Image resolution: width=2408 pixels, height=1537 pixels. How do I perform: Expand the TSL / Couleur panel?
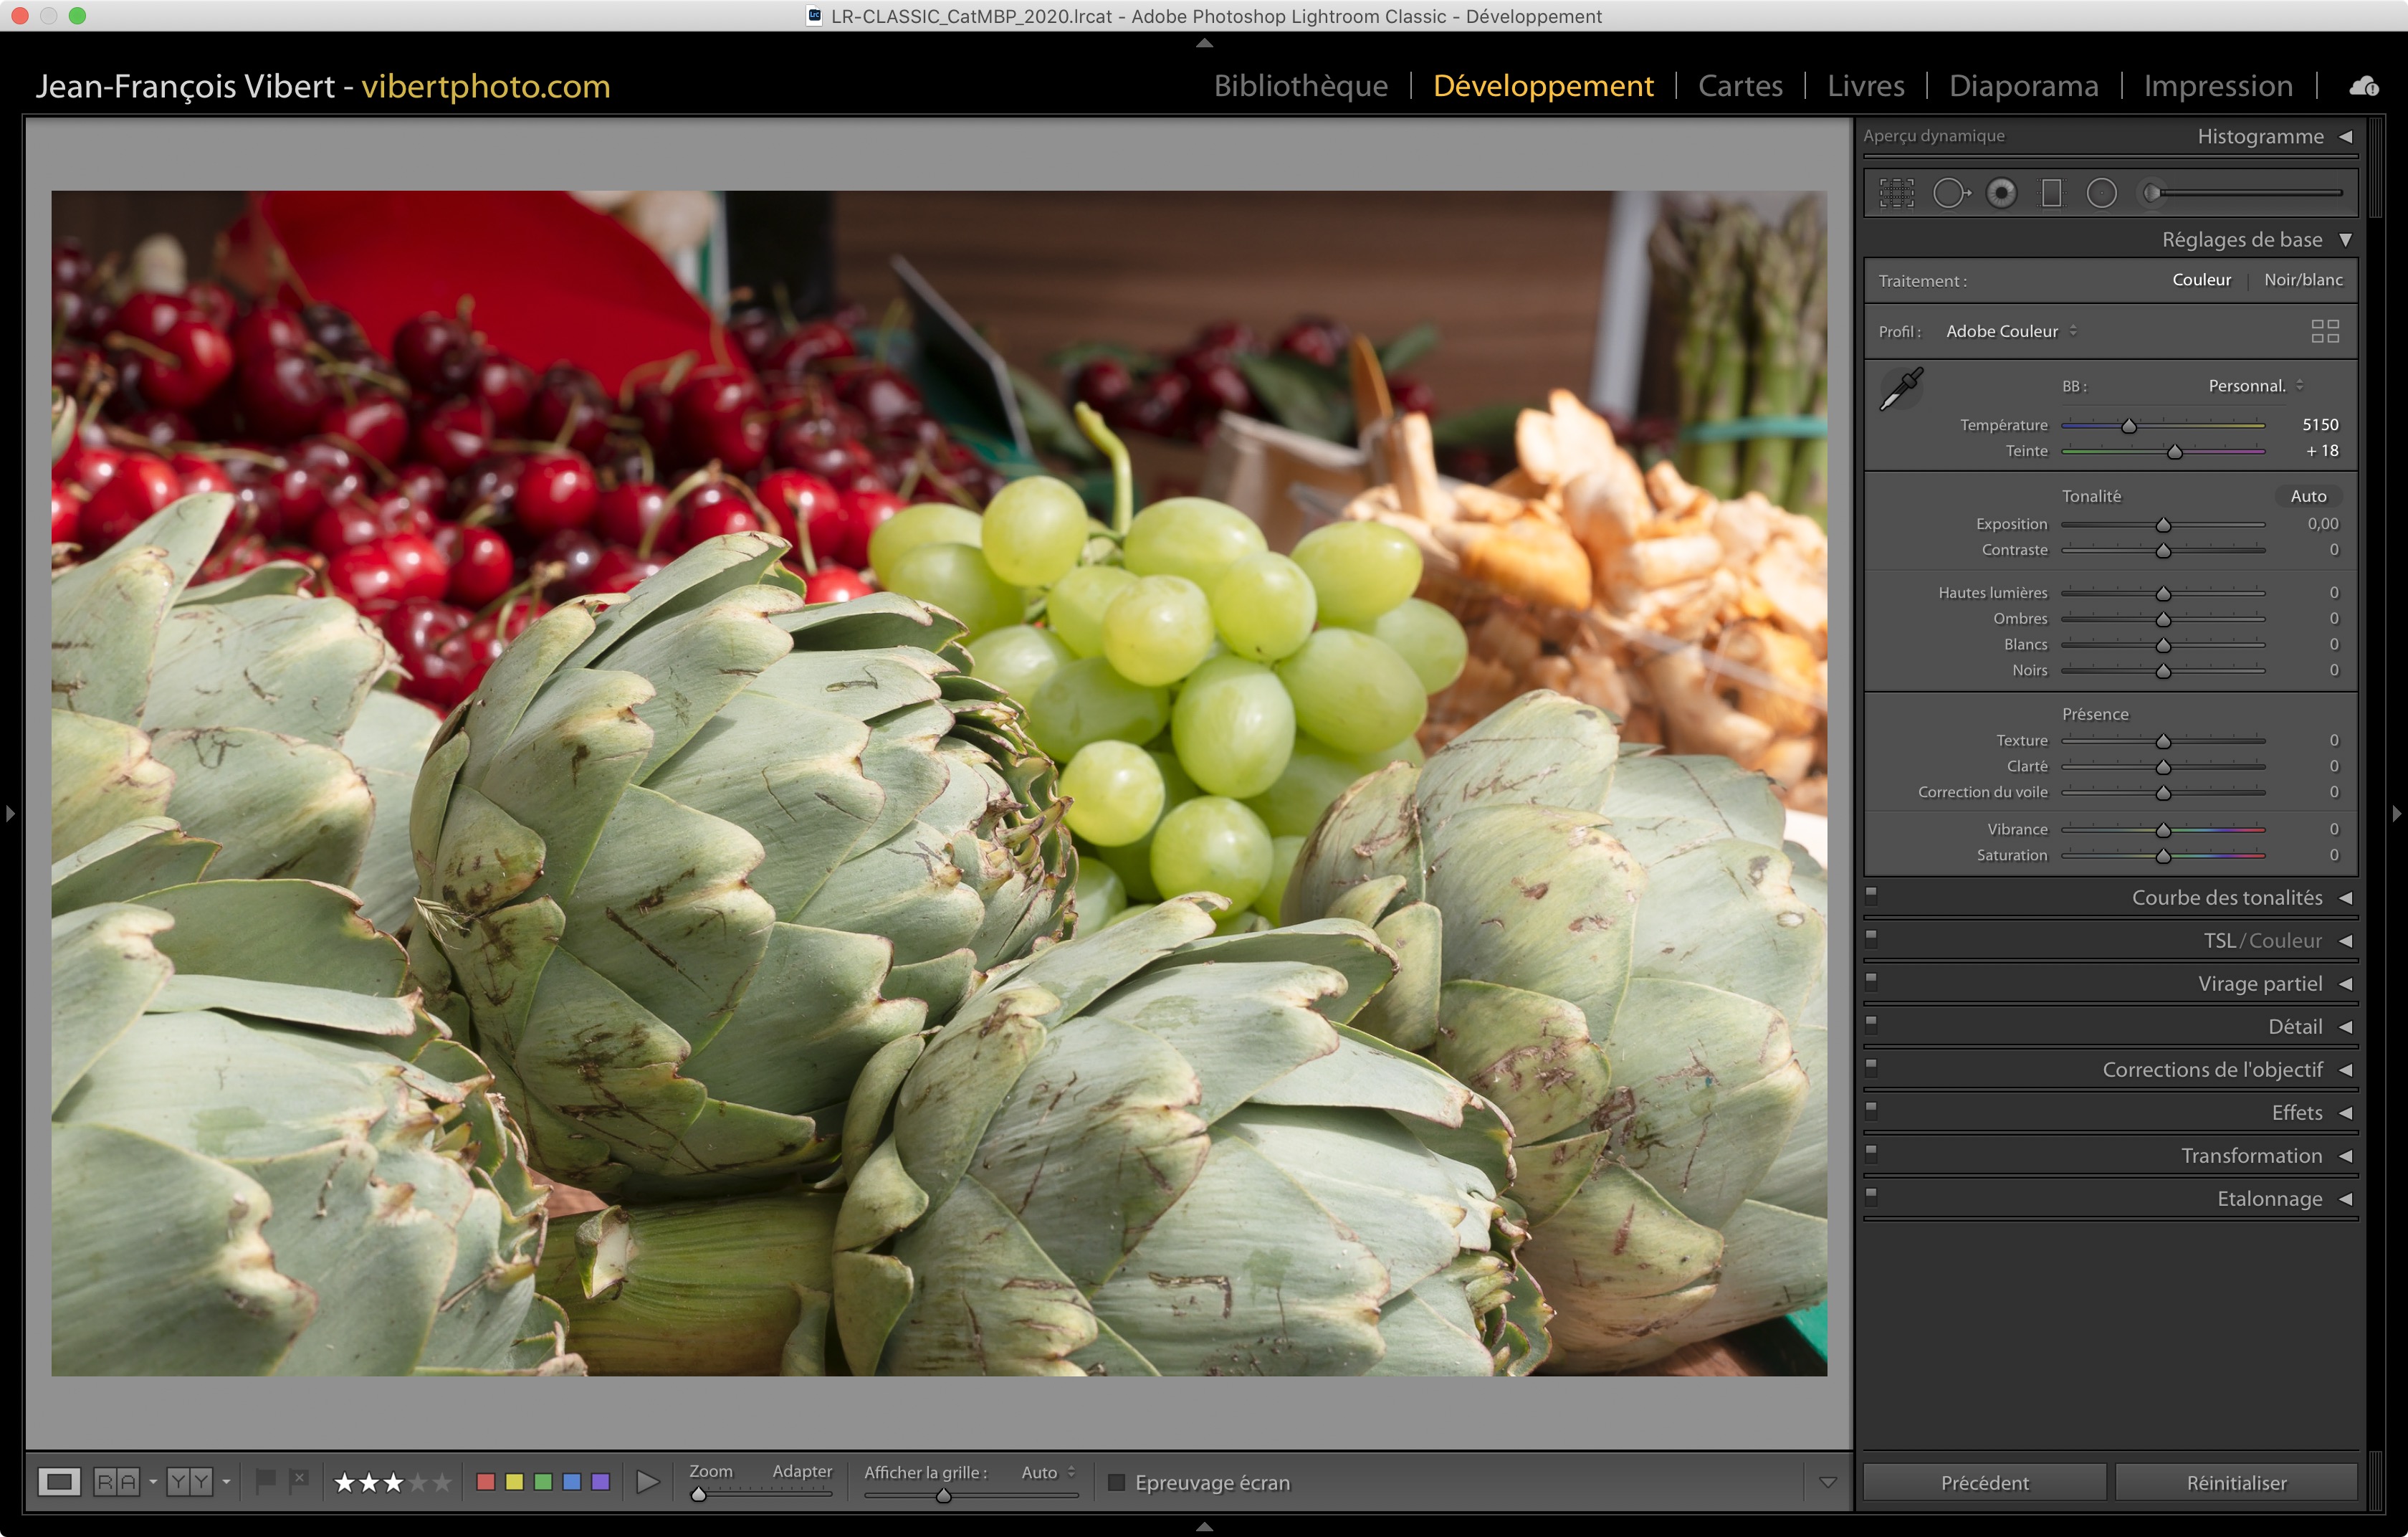pos(2262,940)
